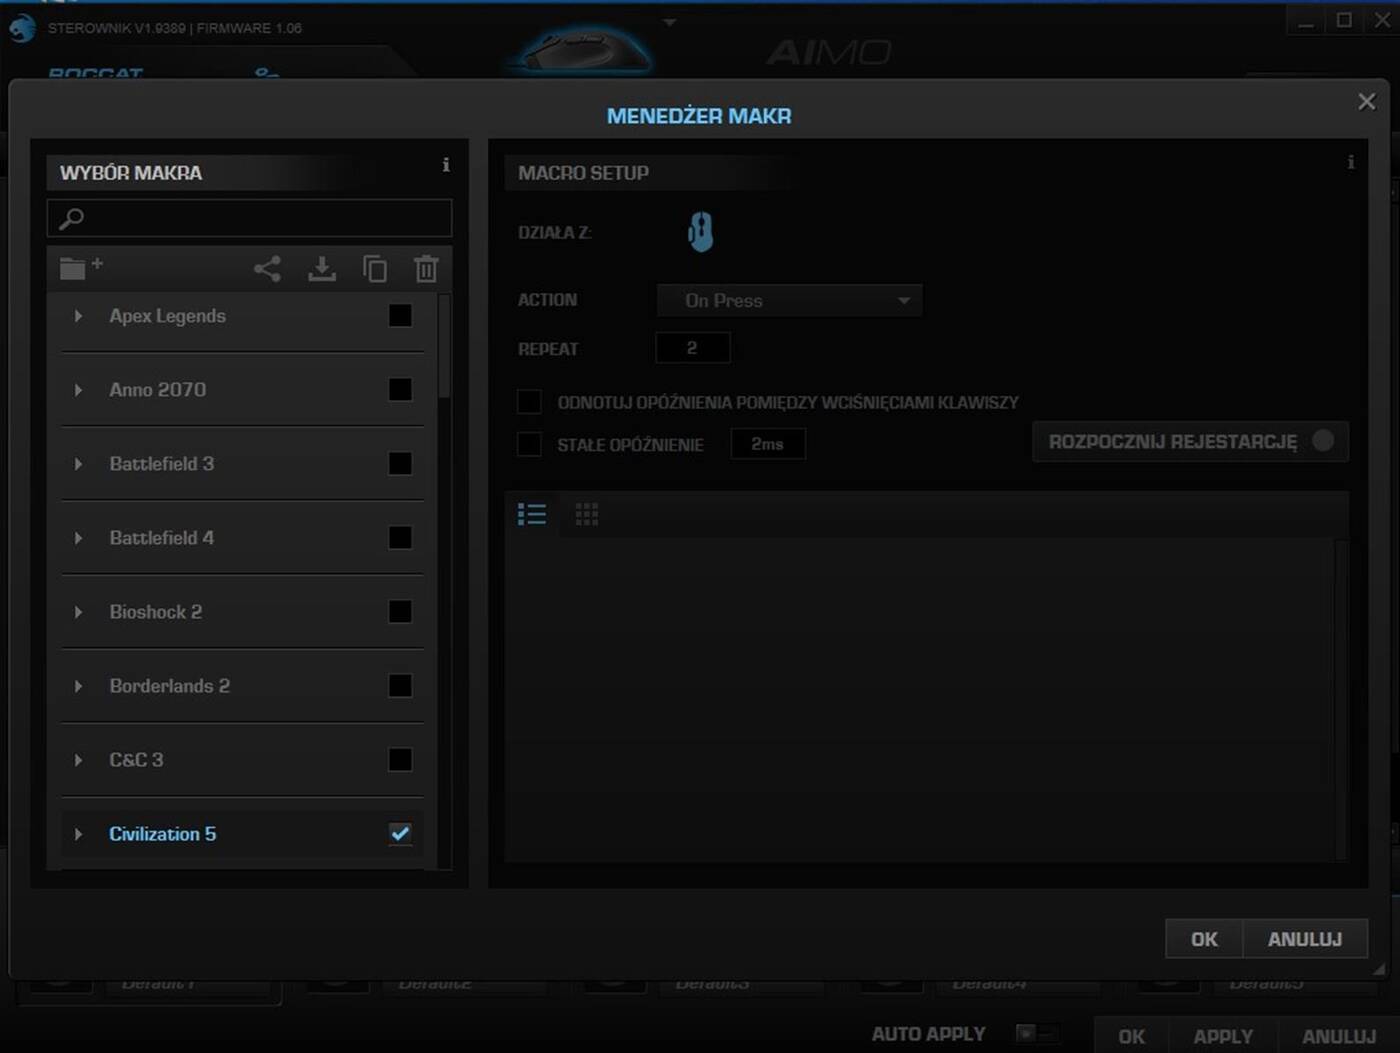Click ROZPOCZNIJ REJESTRACJĘ to start recording

coord(1190,441)
